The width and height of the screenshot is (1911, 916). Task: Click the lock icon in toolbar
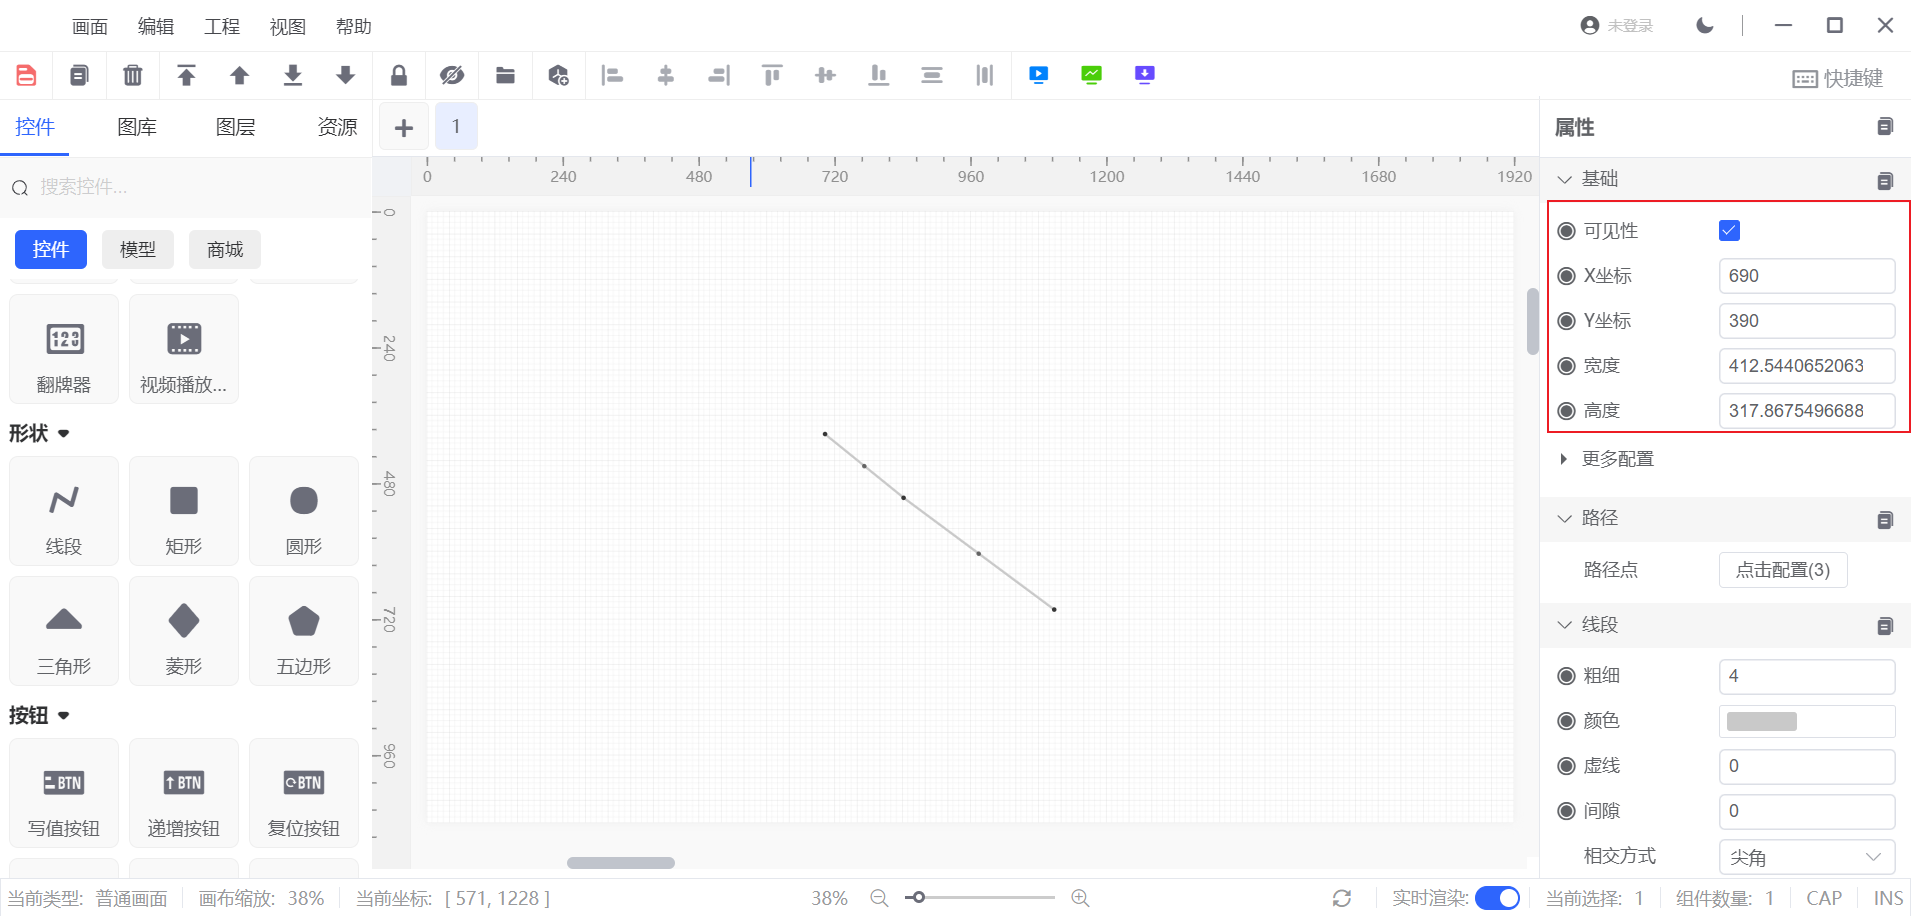point(399,75)
